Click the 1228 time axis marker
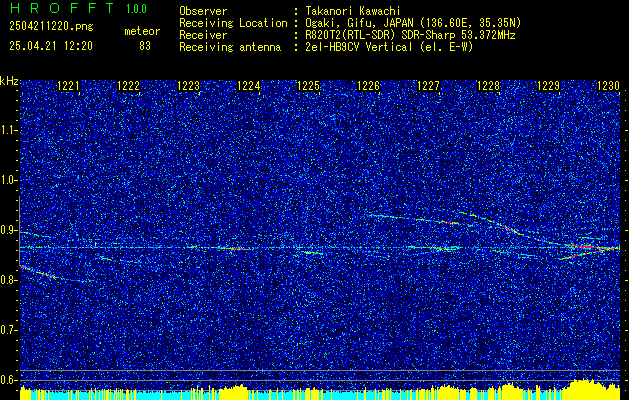The image size is (629, 400). (x=489, y=86)
